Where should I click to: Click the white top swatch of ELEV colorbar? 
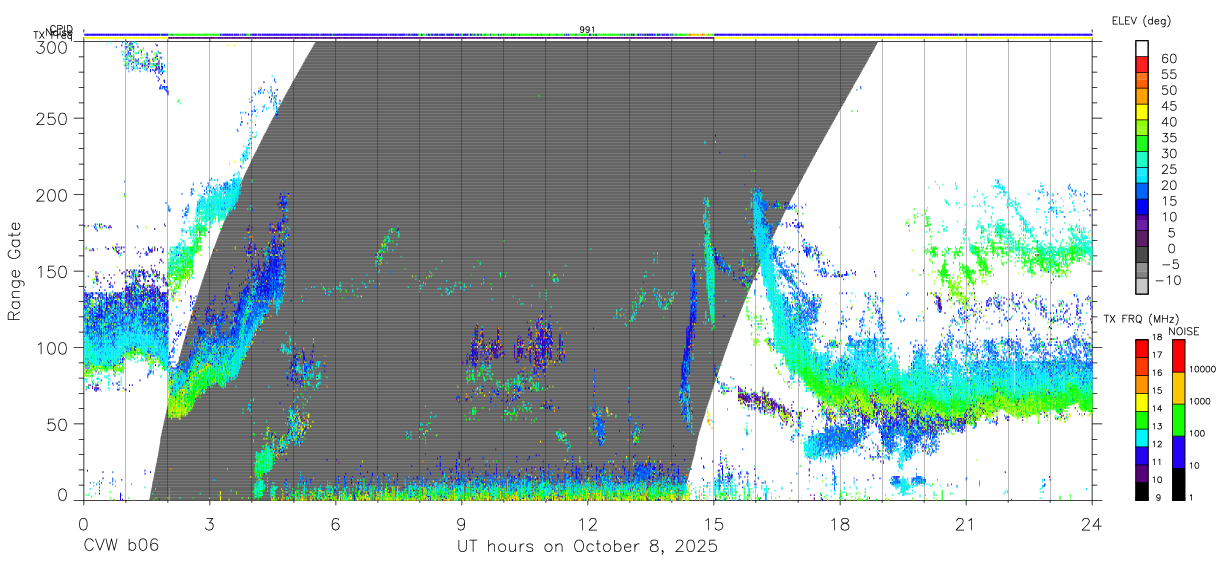pos(1143,48)
